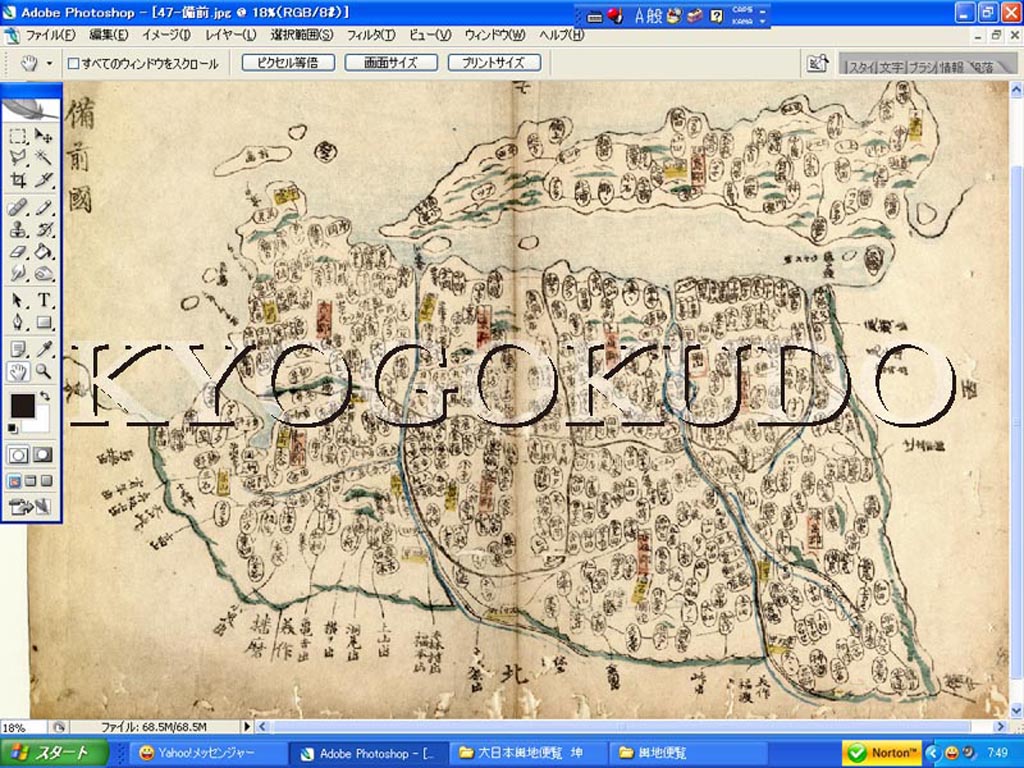Swap foreground and background colors
Screen dimensions: 1024x768
point(45,397)
